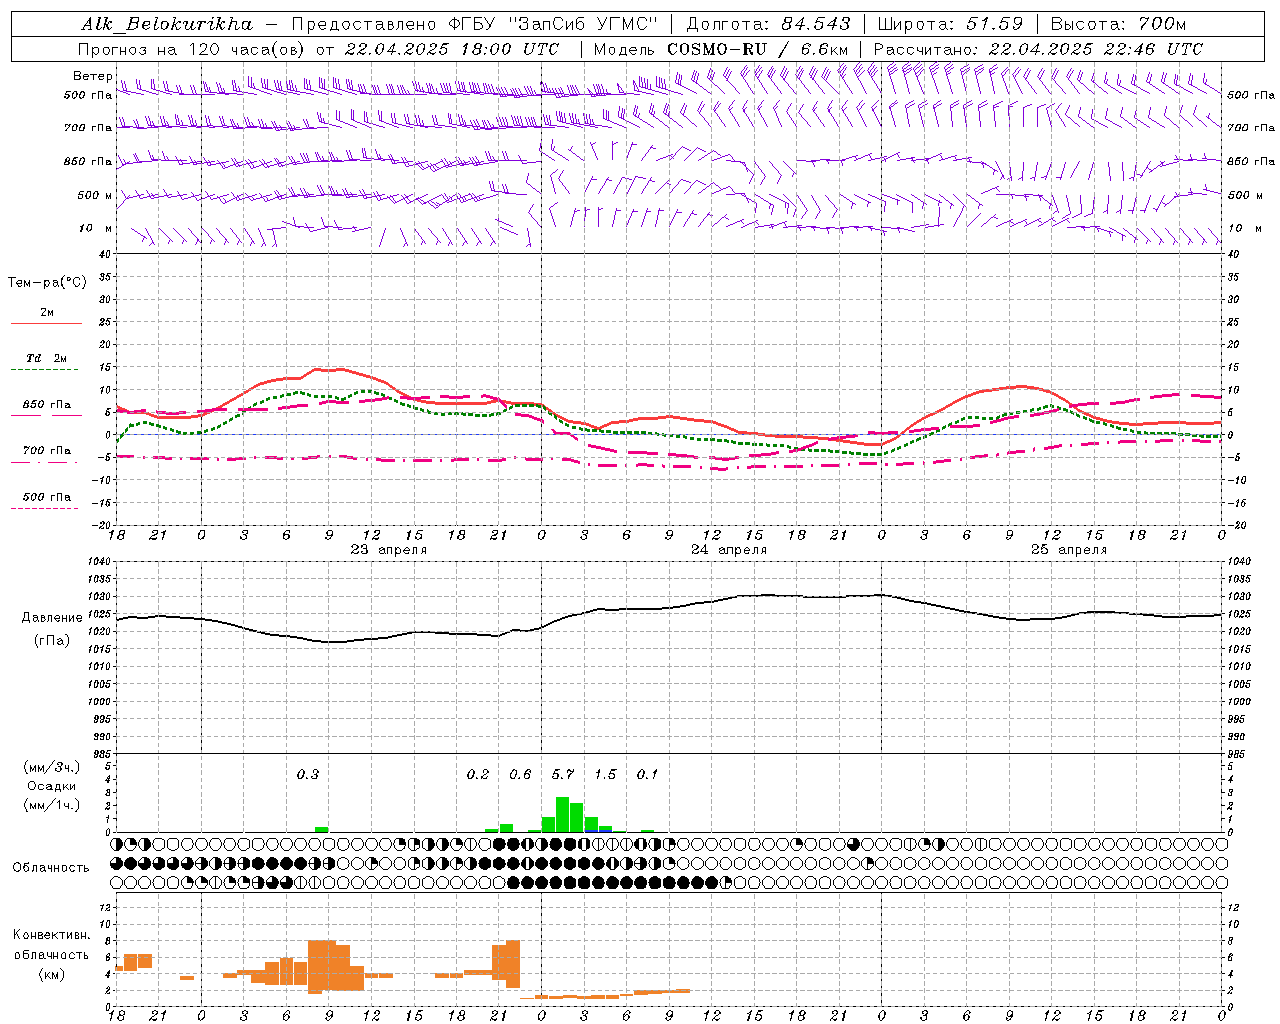Click the 'Конвективн.' convective label
This screenshot has width=1280, height=1024.
pos(52,935)
